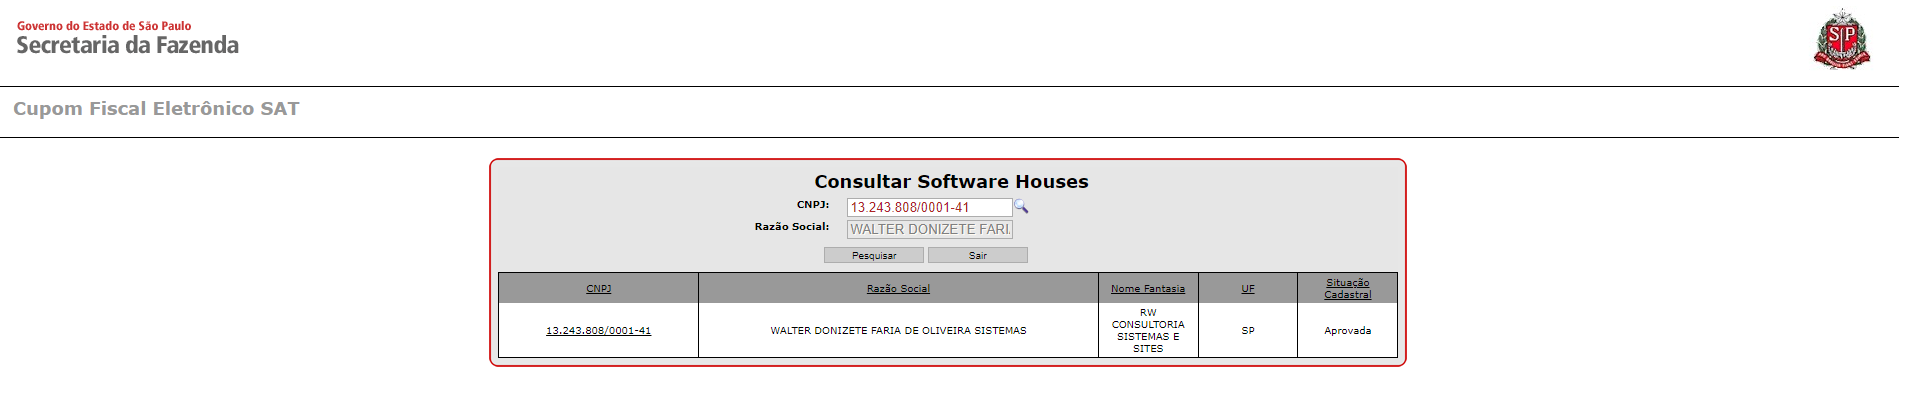Select the Aprovada status cell
Image resolution: width=1911 pixels, height=415 pixels.
tap(1348, 330)
